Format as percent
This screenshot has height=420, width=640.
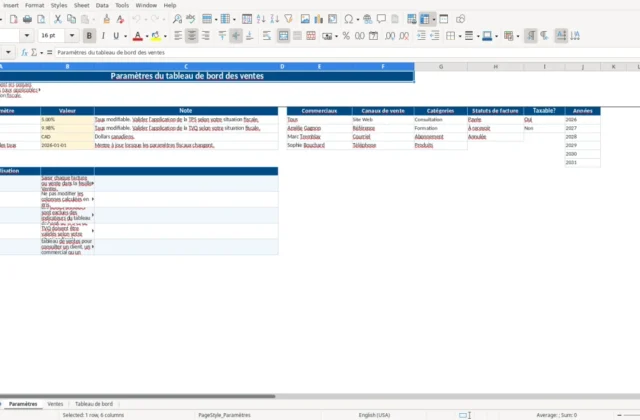pos(346,36)
